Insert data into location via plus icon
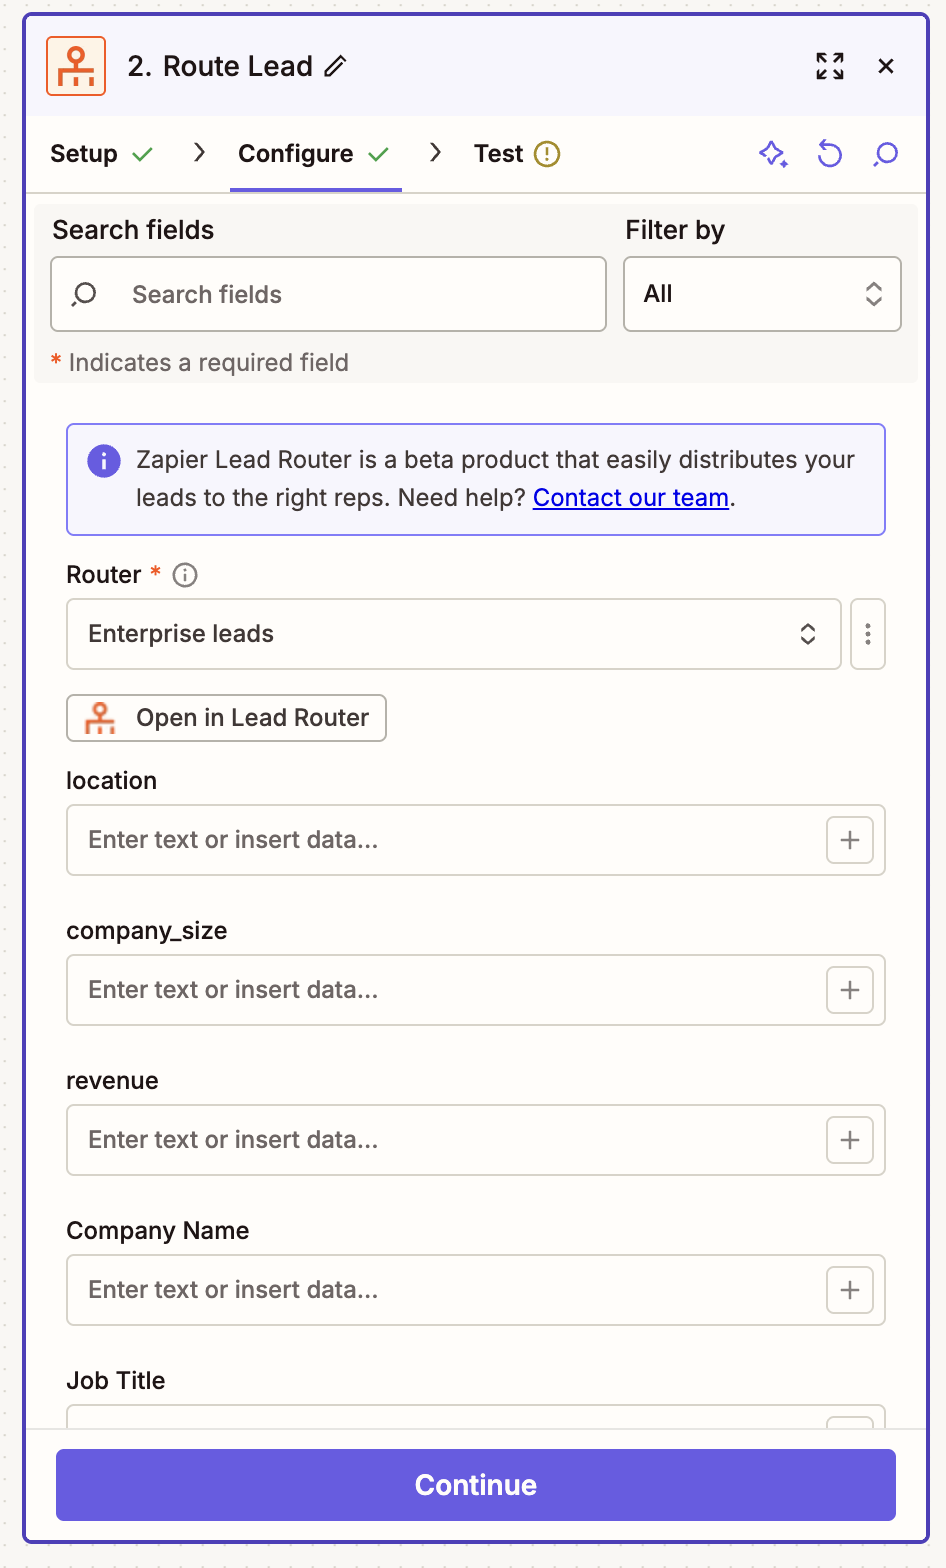946x1568 pixels. 850,840
